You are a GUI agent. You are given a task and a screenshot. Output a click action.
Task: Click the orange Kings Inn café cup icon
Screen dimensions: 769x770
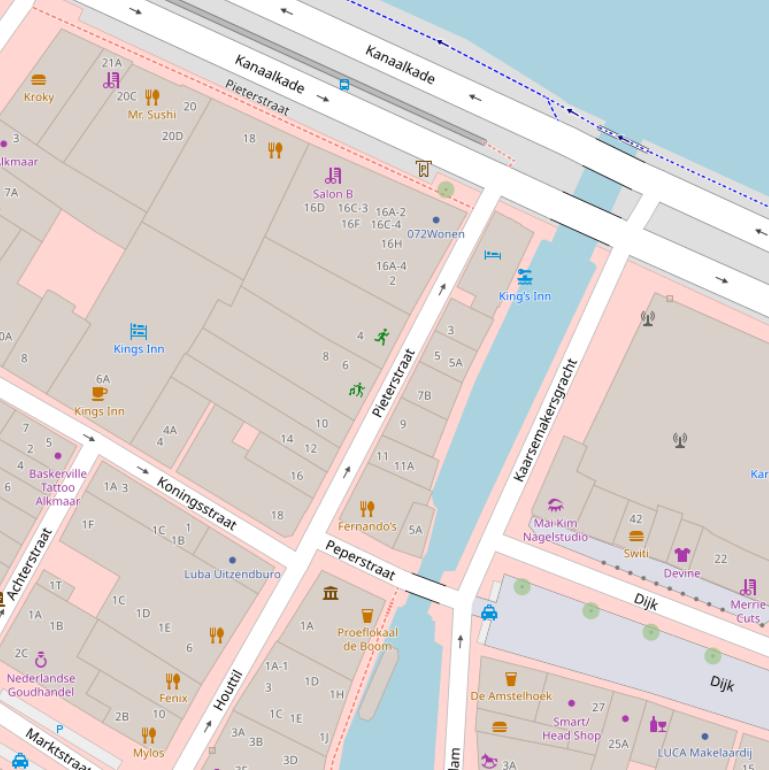tap(99, 393)
